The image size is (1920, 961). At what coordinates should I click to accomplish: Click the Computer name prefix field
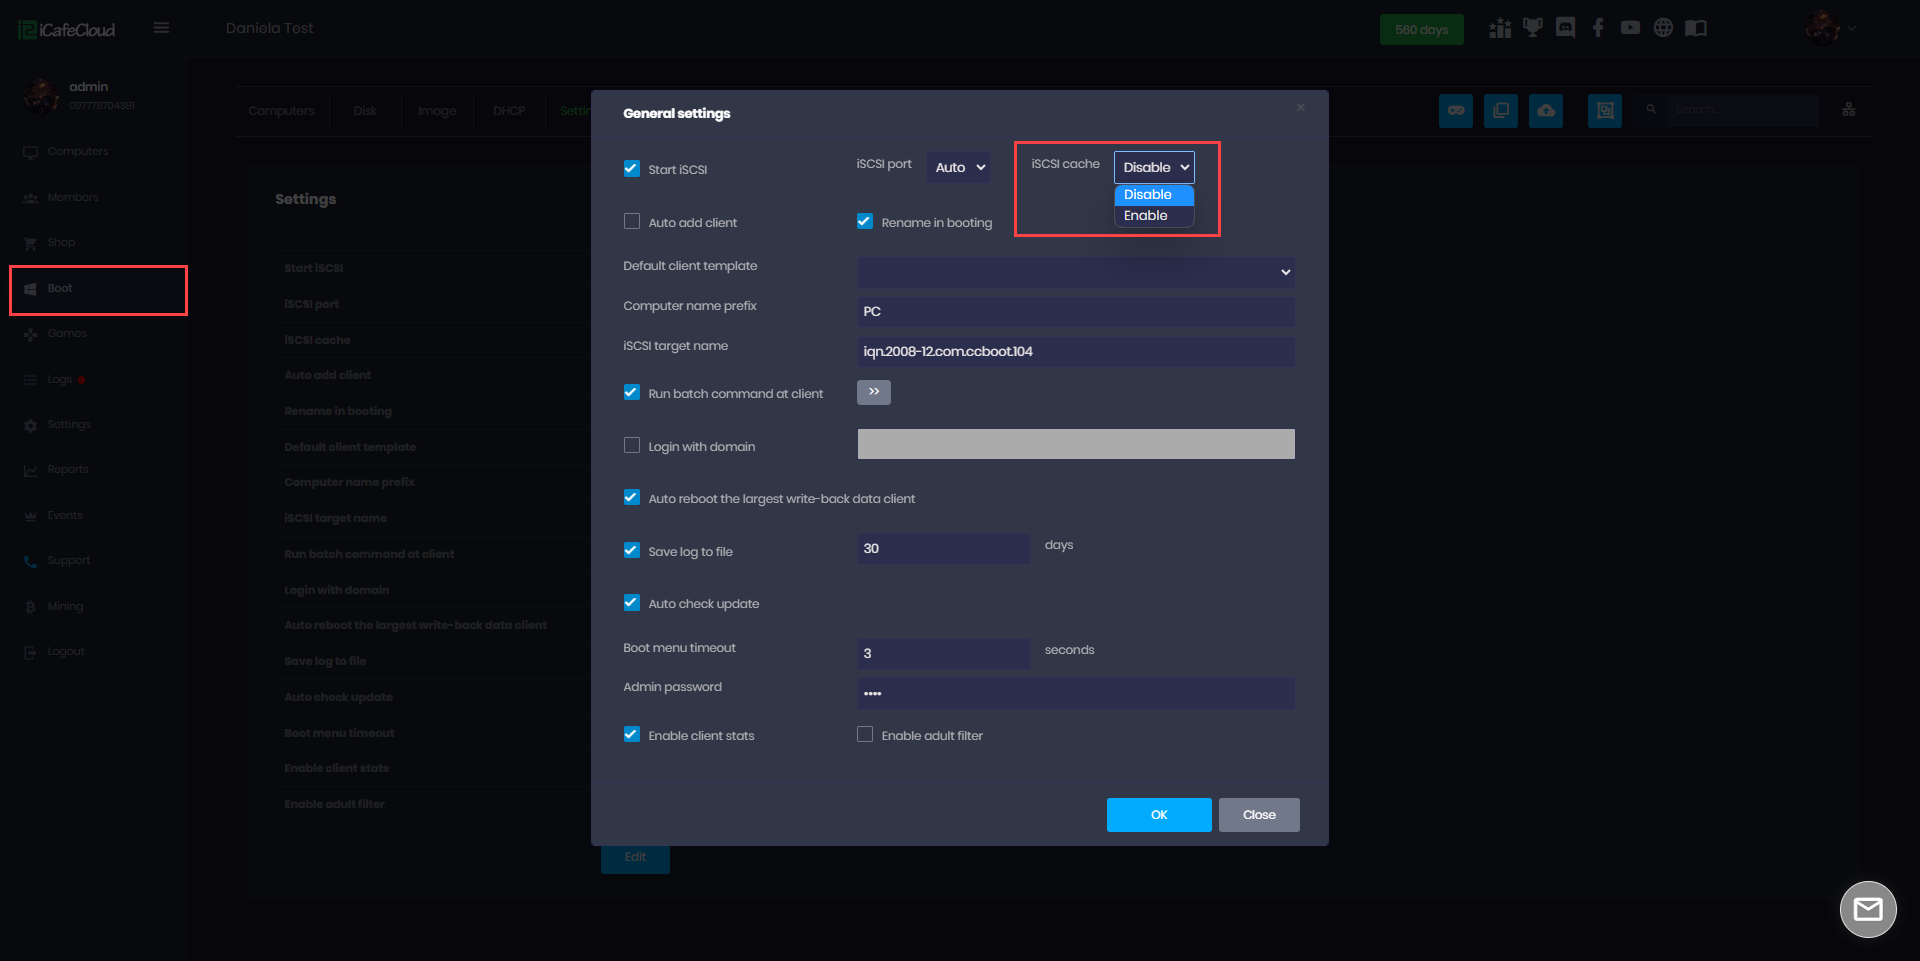(1075, 312)
